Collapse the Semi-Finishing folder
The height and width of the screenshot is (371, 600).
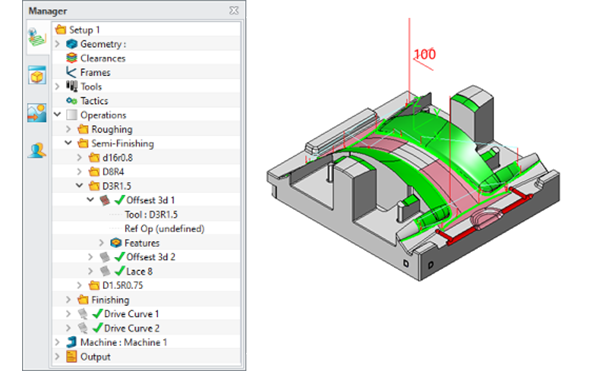[x=68, y=143]
